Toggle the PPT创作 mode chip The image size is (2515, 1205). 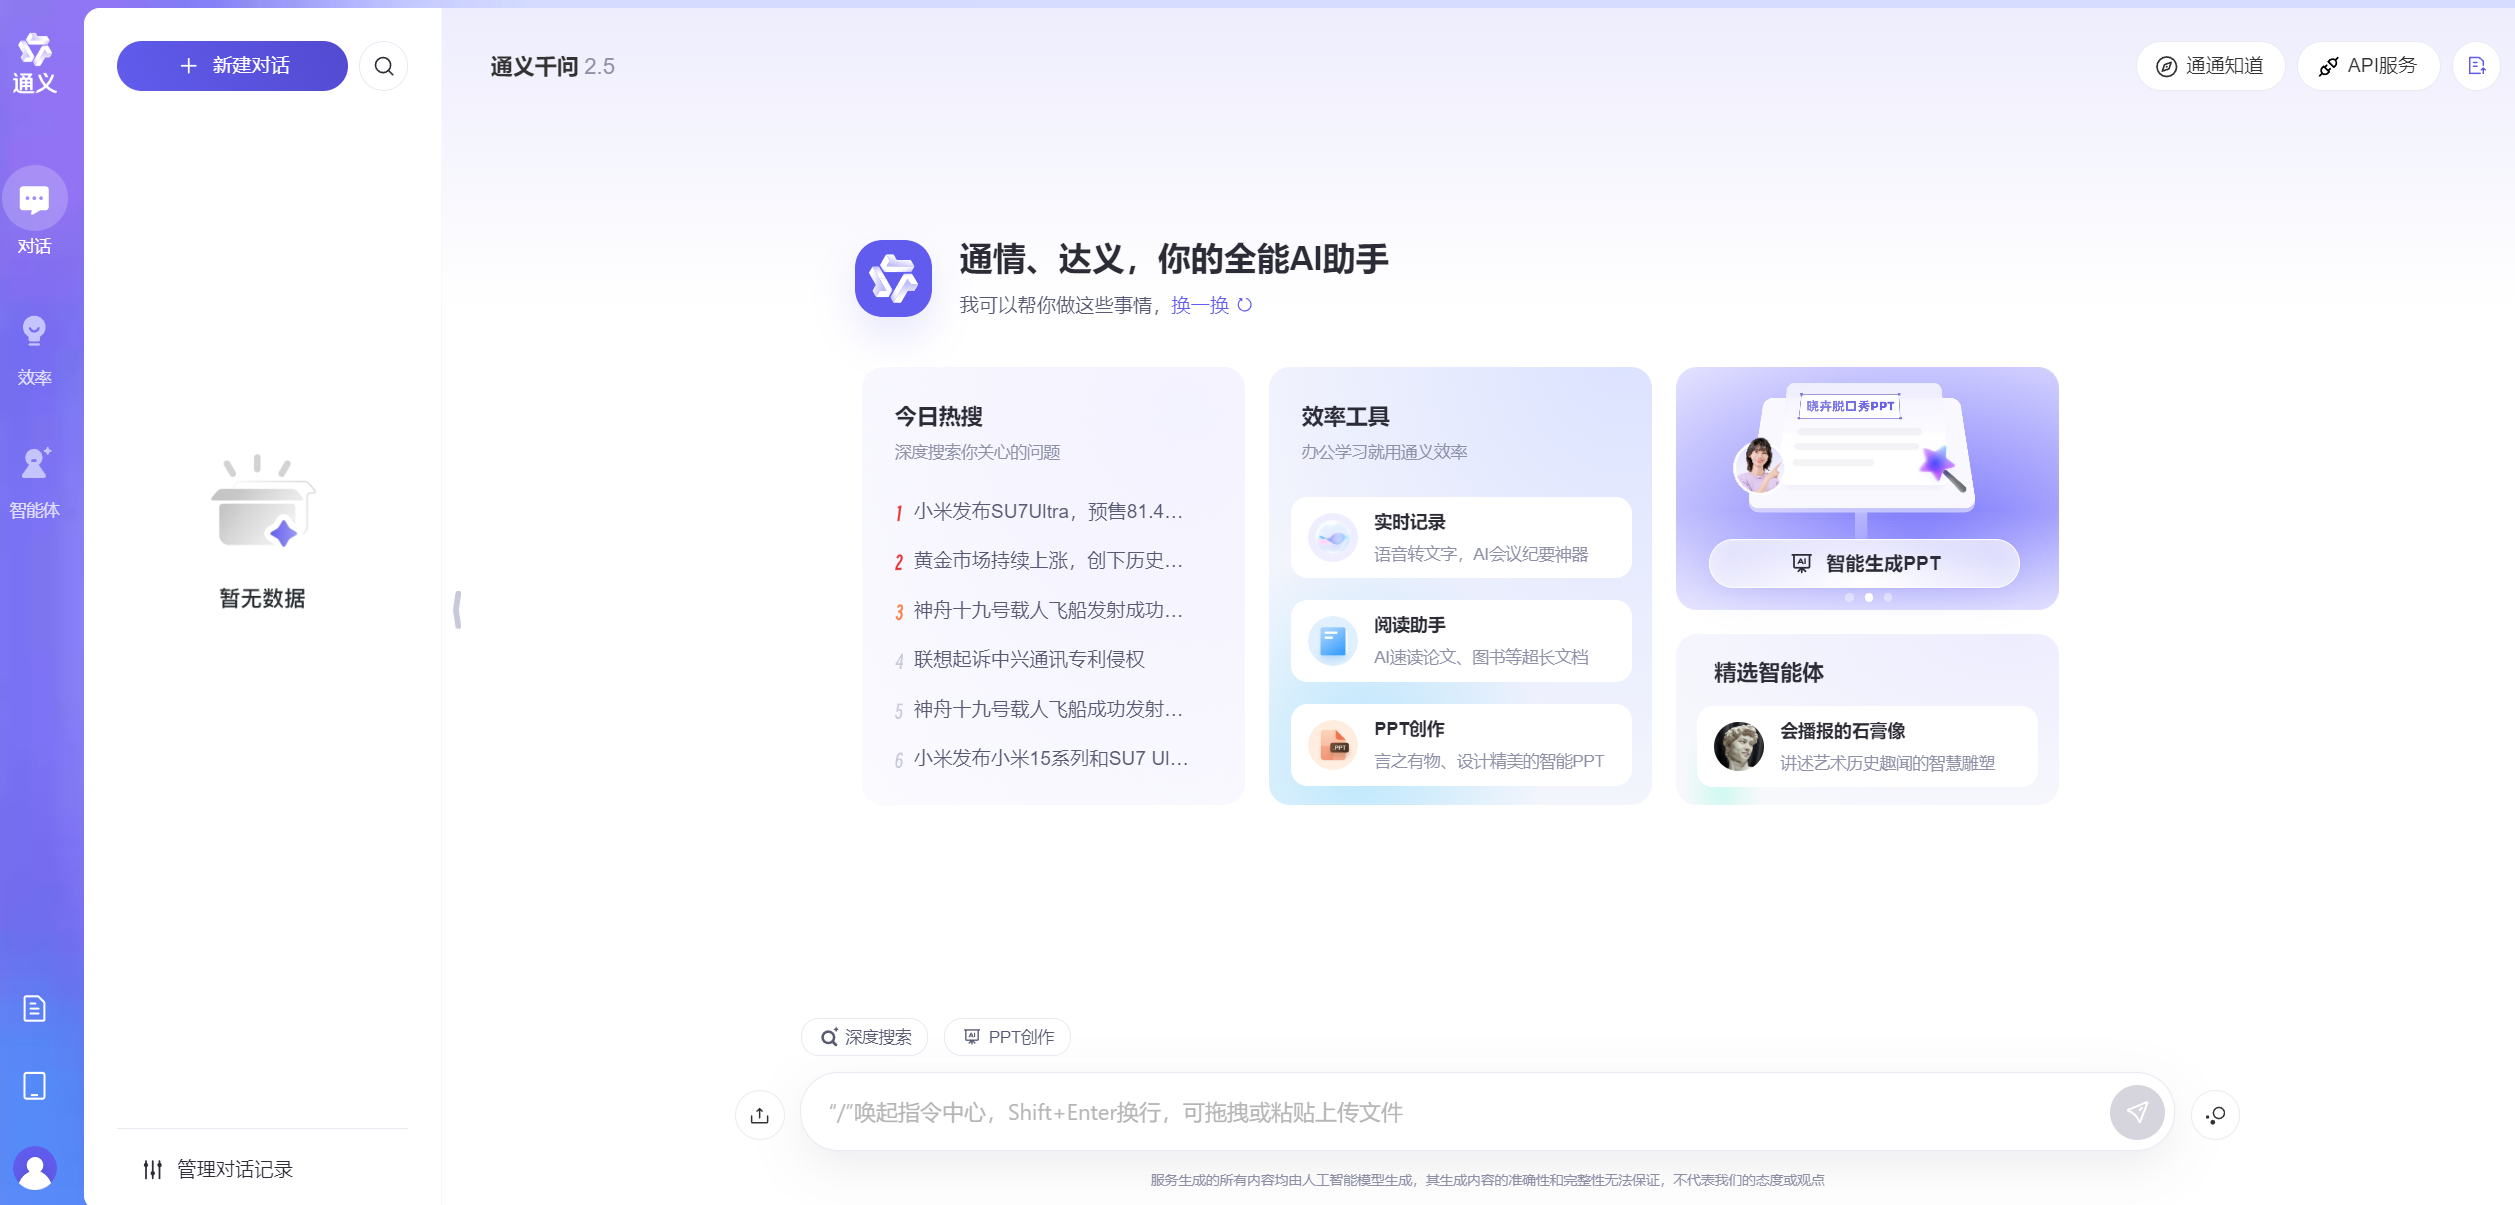pos(1008,1037)
